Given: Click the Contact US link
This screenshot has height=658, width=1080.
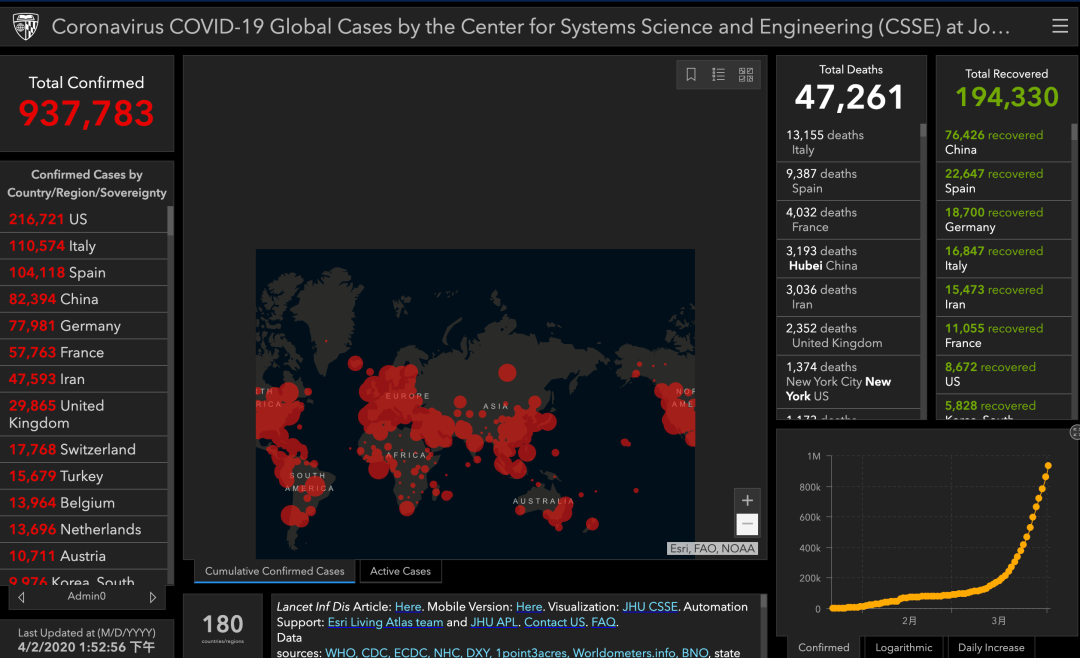Looking at the screenshot, I should (554, 622).
